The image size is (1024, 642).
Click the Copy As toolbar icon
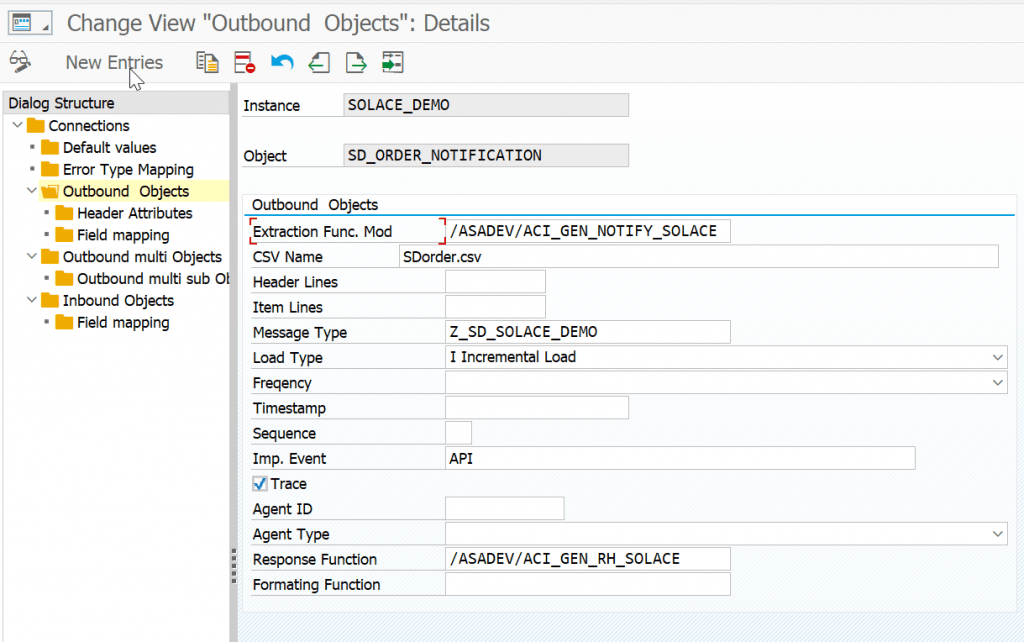click(x=207, y=62)
